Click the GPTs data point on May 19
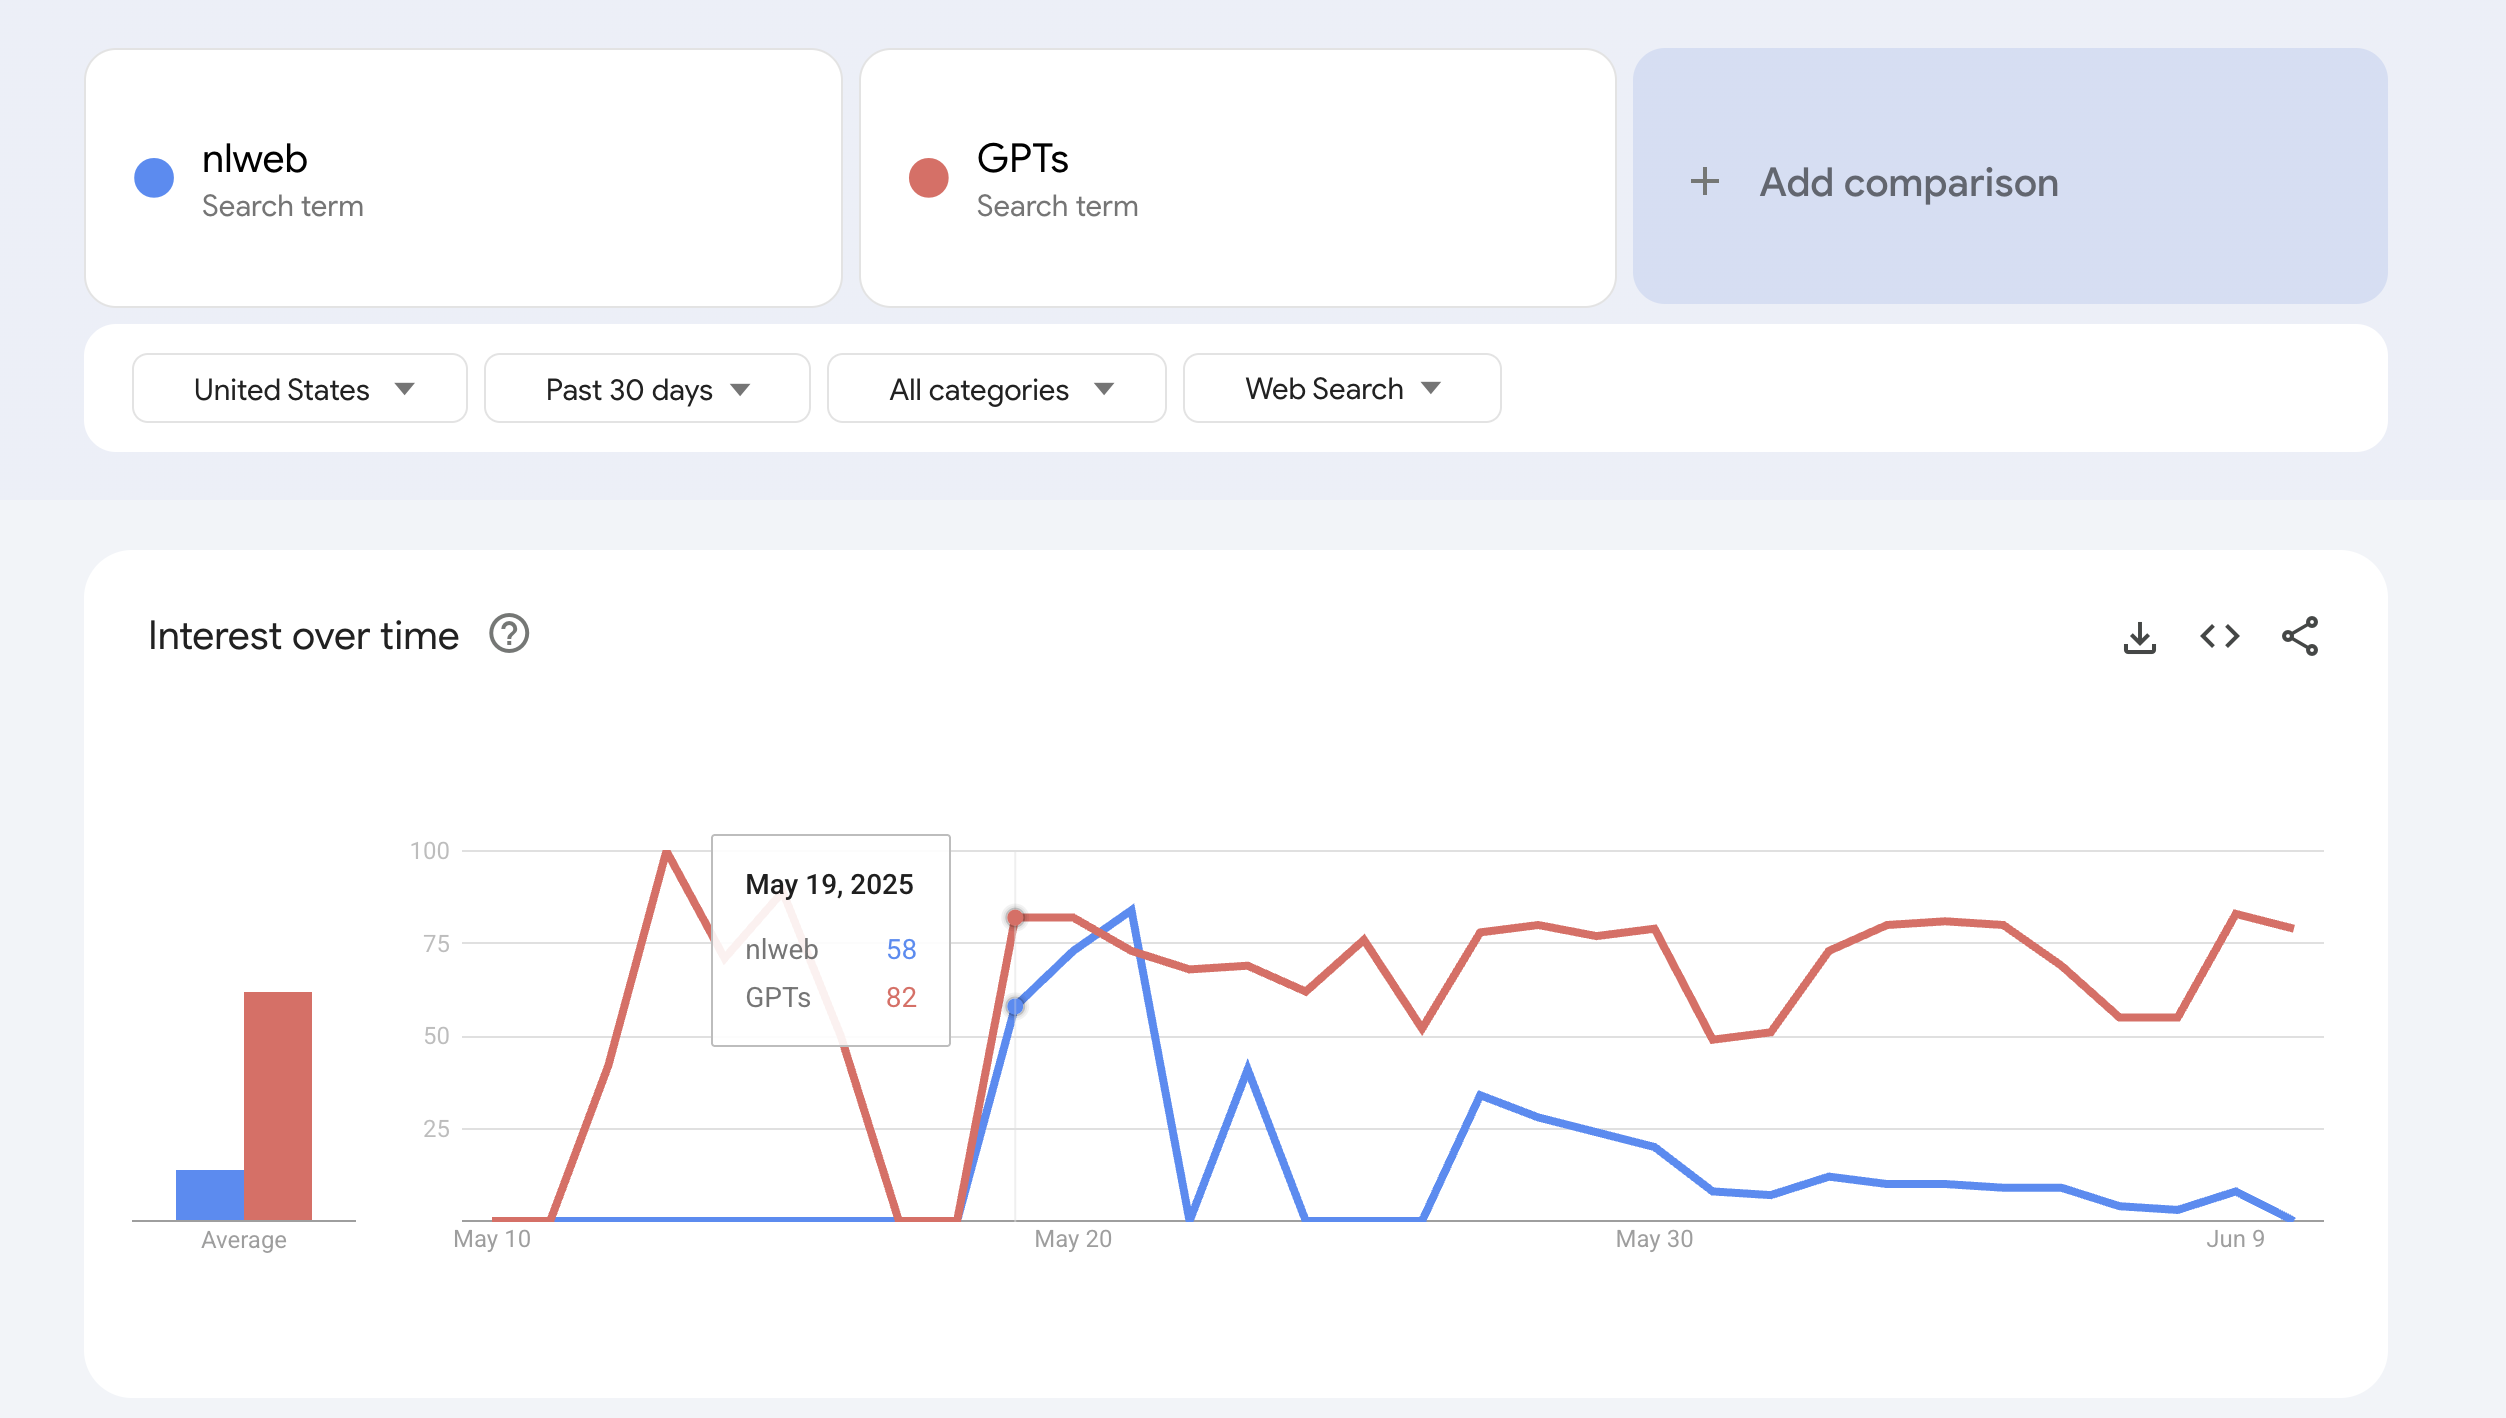This screenshot has height=1418, width=2506. pyautogui.click(x=1015, y=917)
